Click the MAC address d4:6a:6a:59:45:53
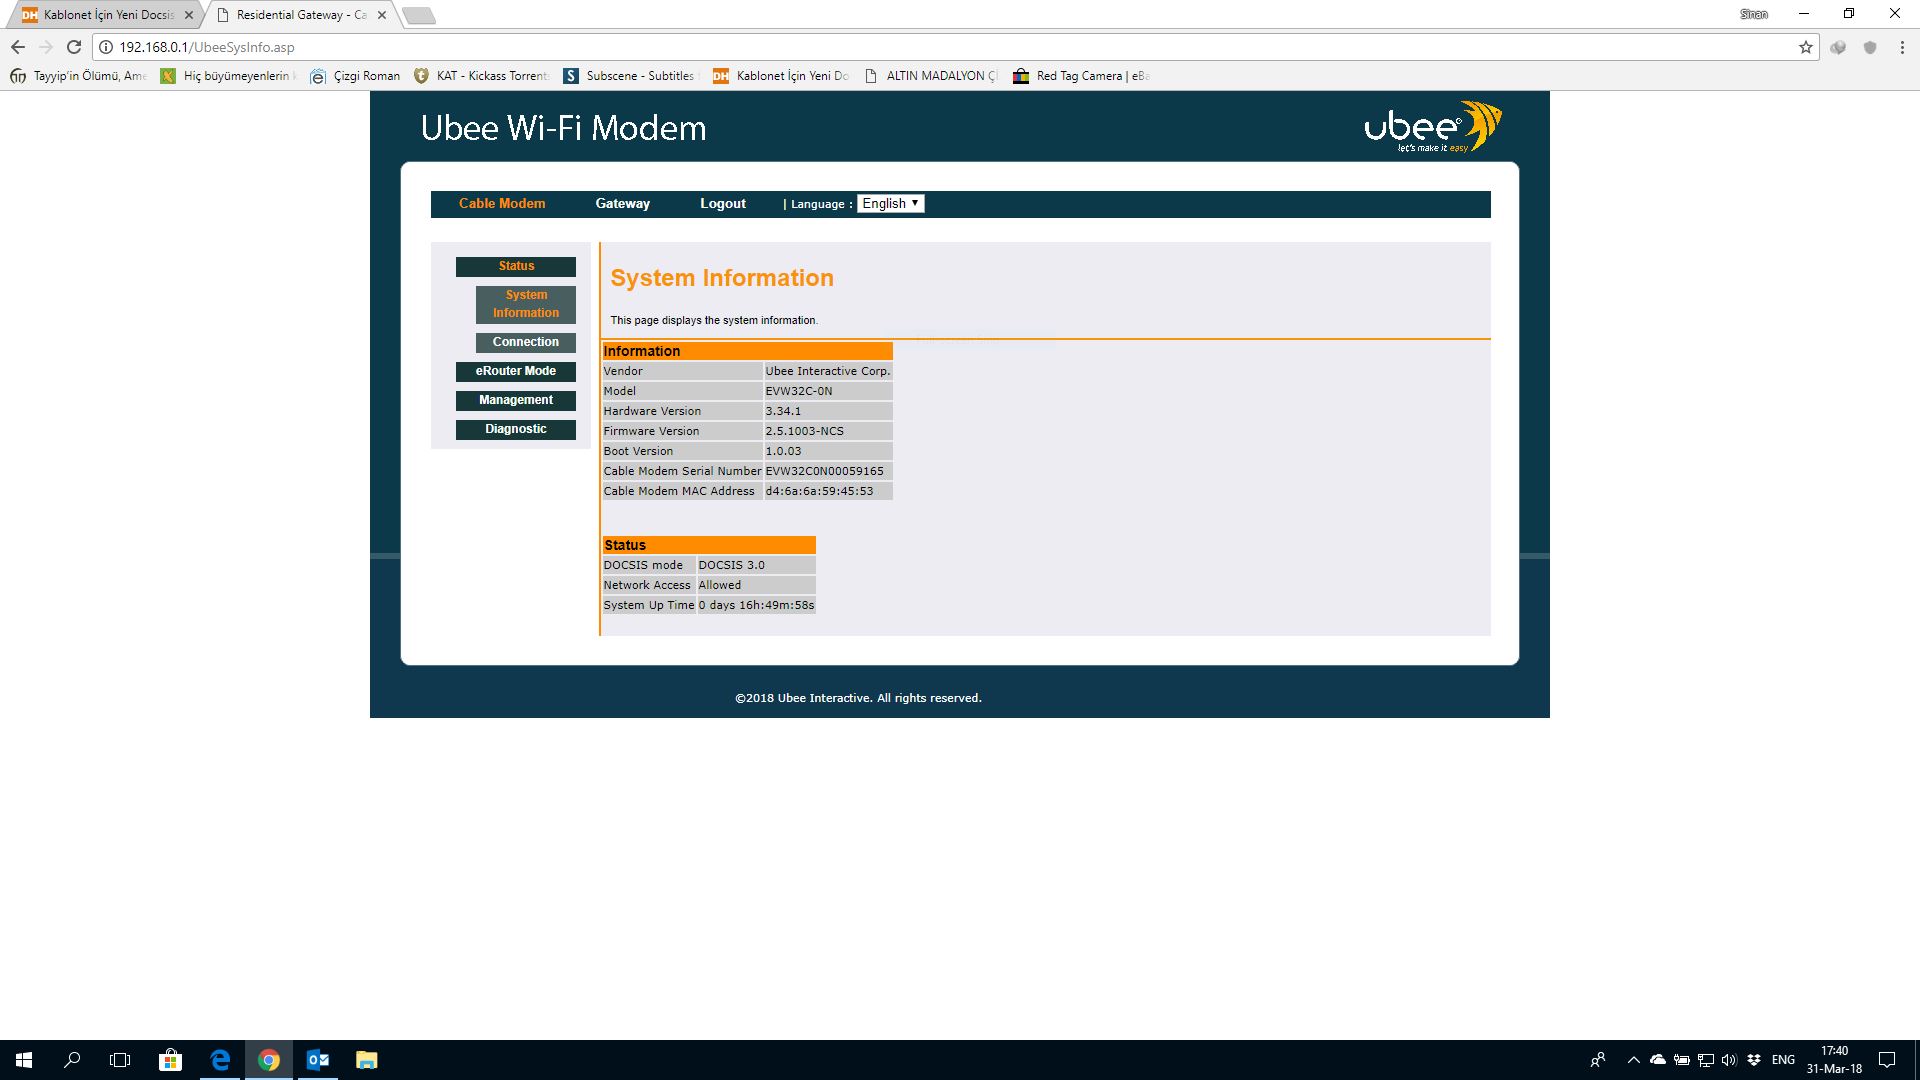The height and width of the screenshot is (1080, 1920). click(x=820, y=491)
